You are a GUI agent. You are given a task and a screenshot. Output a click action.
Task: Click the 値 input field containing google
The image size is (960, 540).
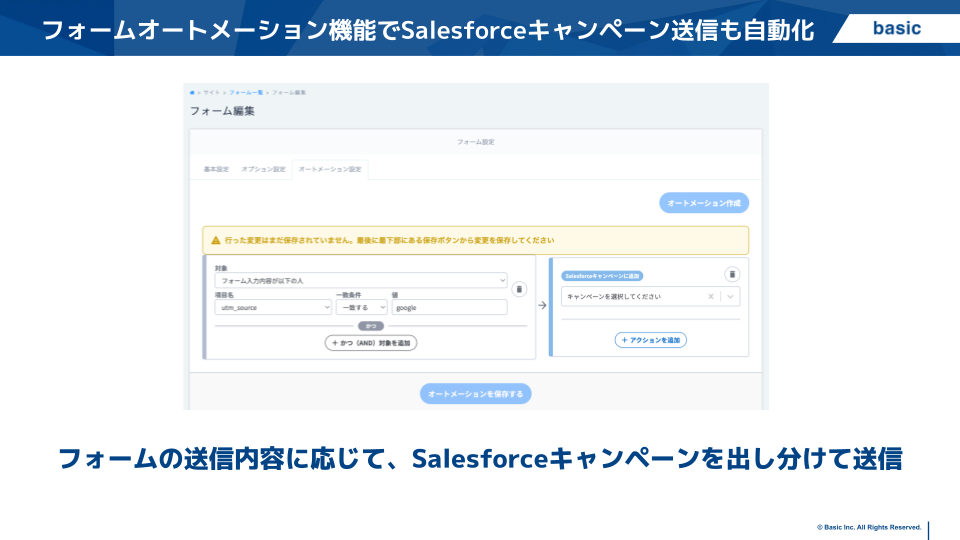coord(449,307)
